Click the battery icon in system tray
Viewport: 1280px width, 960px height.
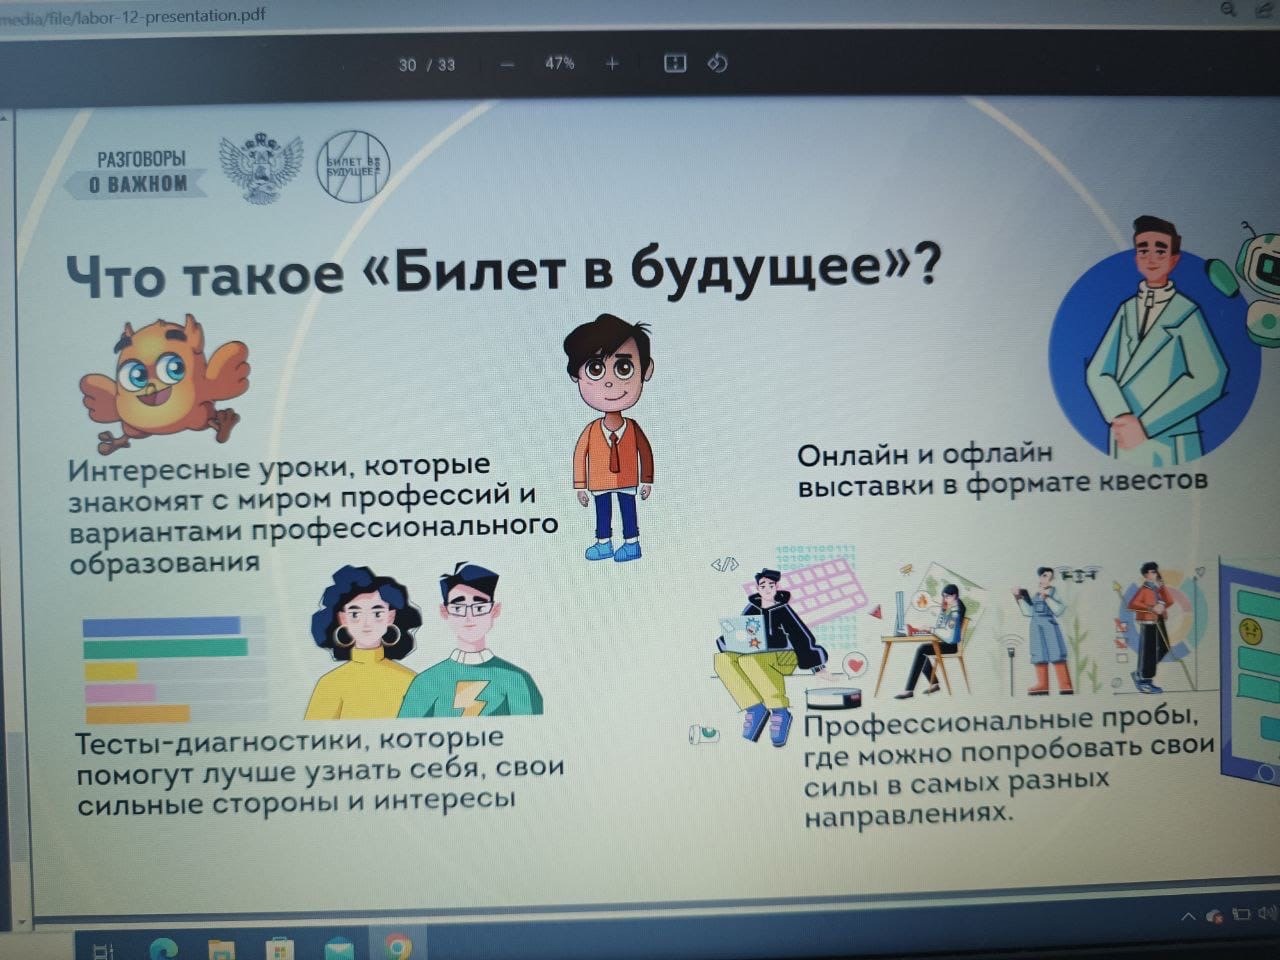(x=1241, y=913)
